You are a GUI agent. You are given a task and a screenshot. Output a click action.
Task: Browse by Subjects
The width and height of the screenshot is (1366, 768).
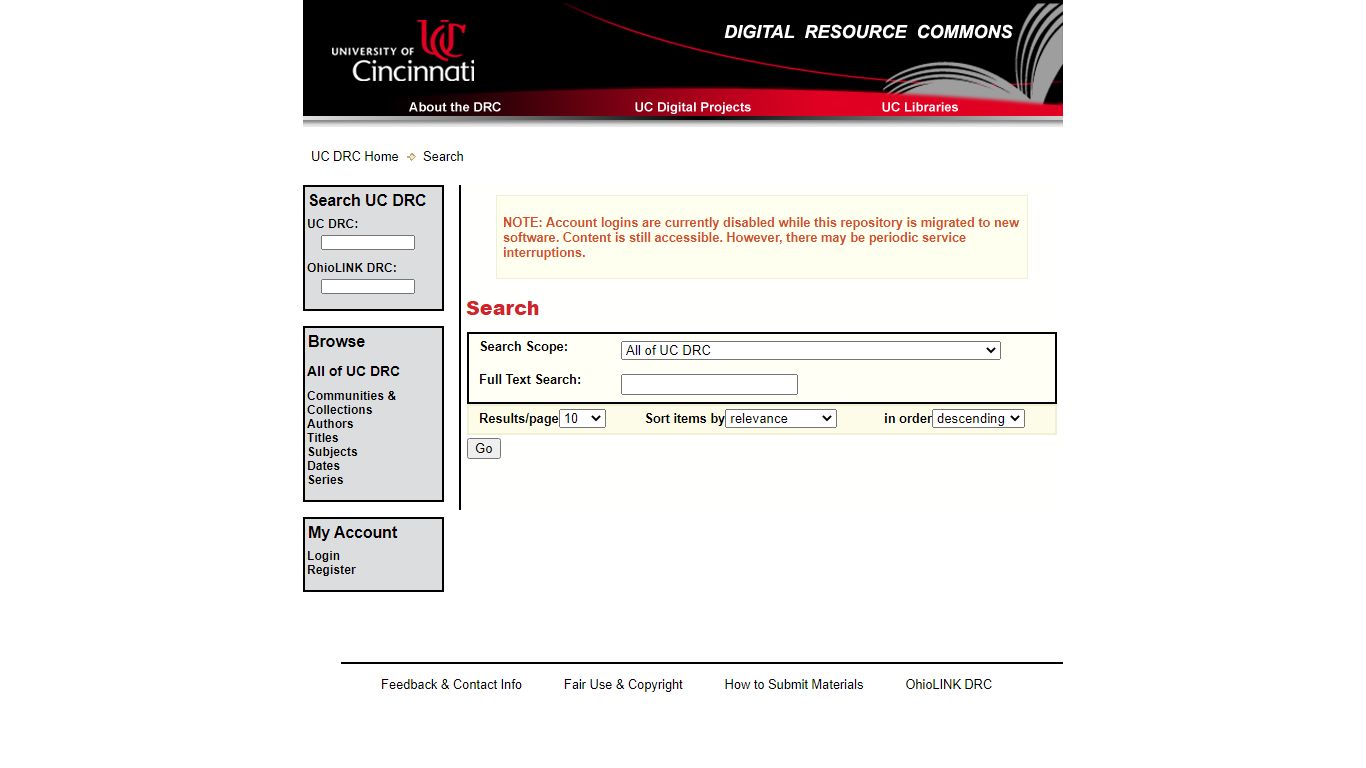point(332,452)
